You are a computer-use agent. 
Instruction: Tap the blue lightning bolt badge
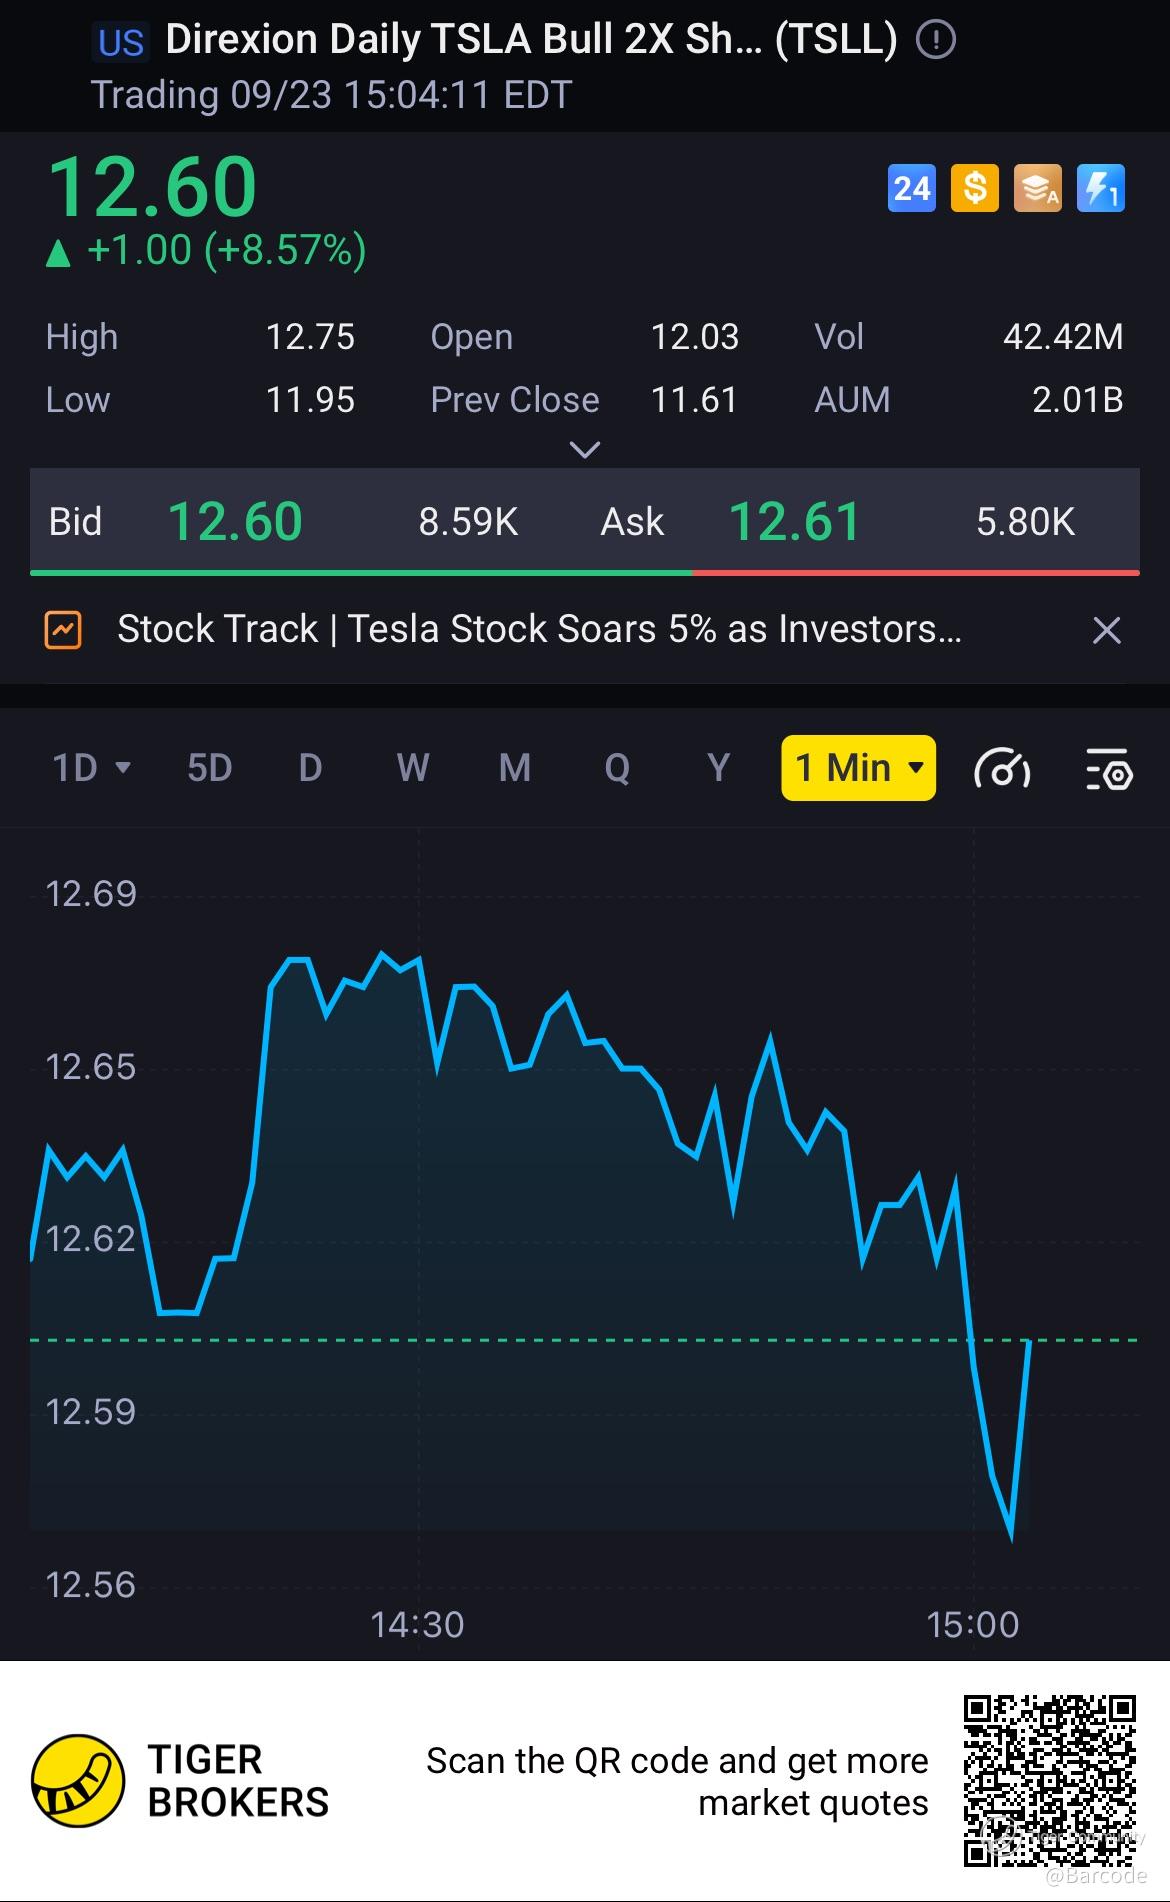(1100, 188)
